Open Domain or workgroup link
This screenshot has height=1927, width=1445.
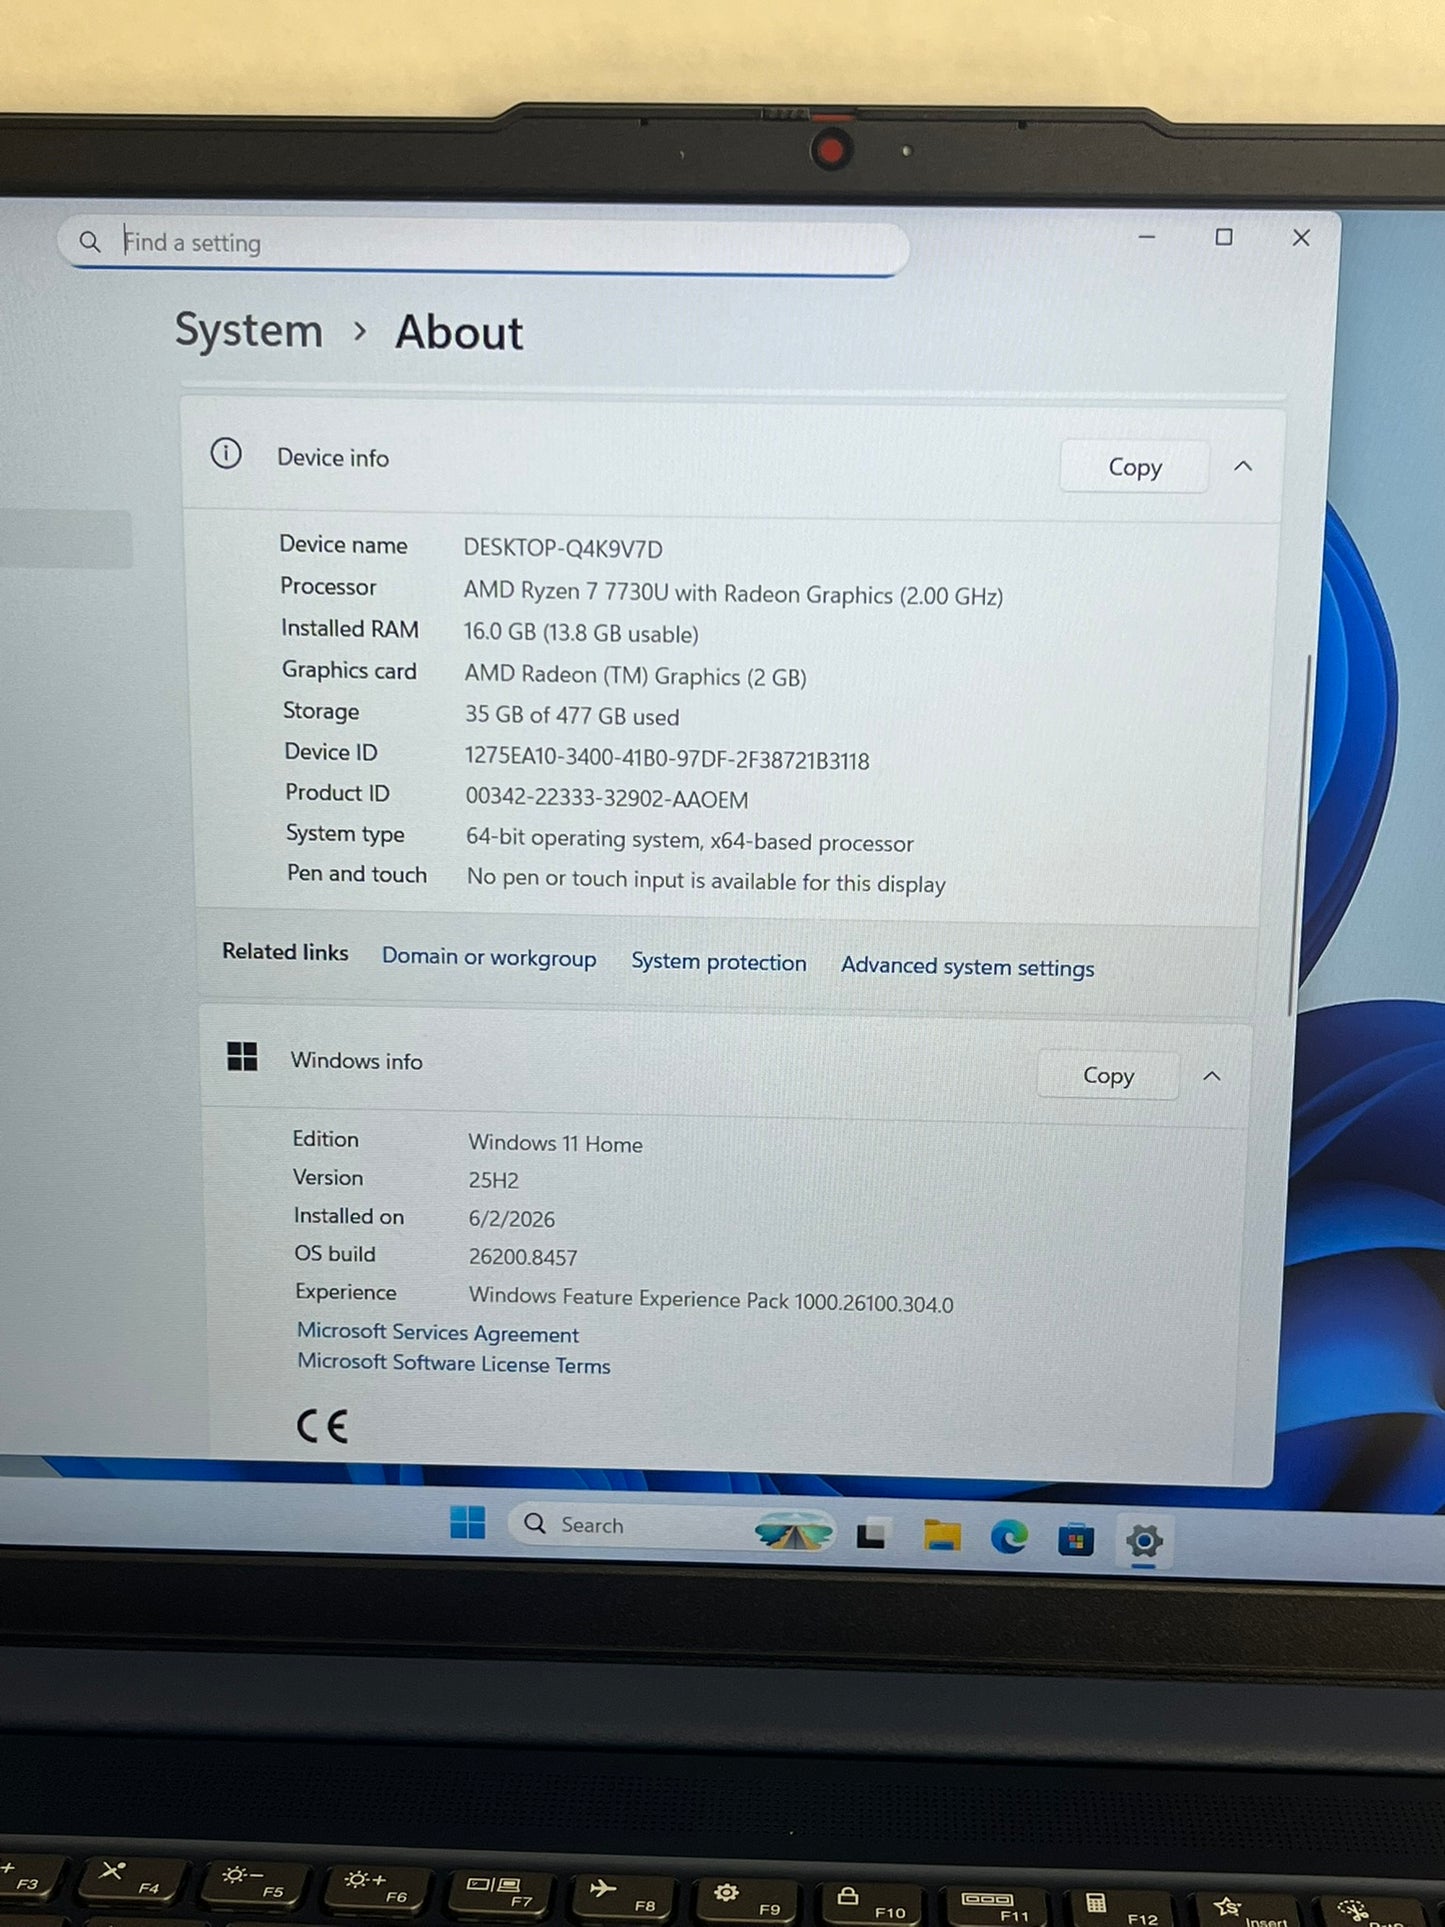489,957
